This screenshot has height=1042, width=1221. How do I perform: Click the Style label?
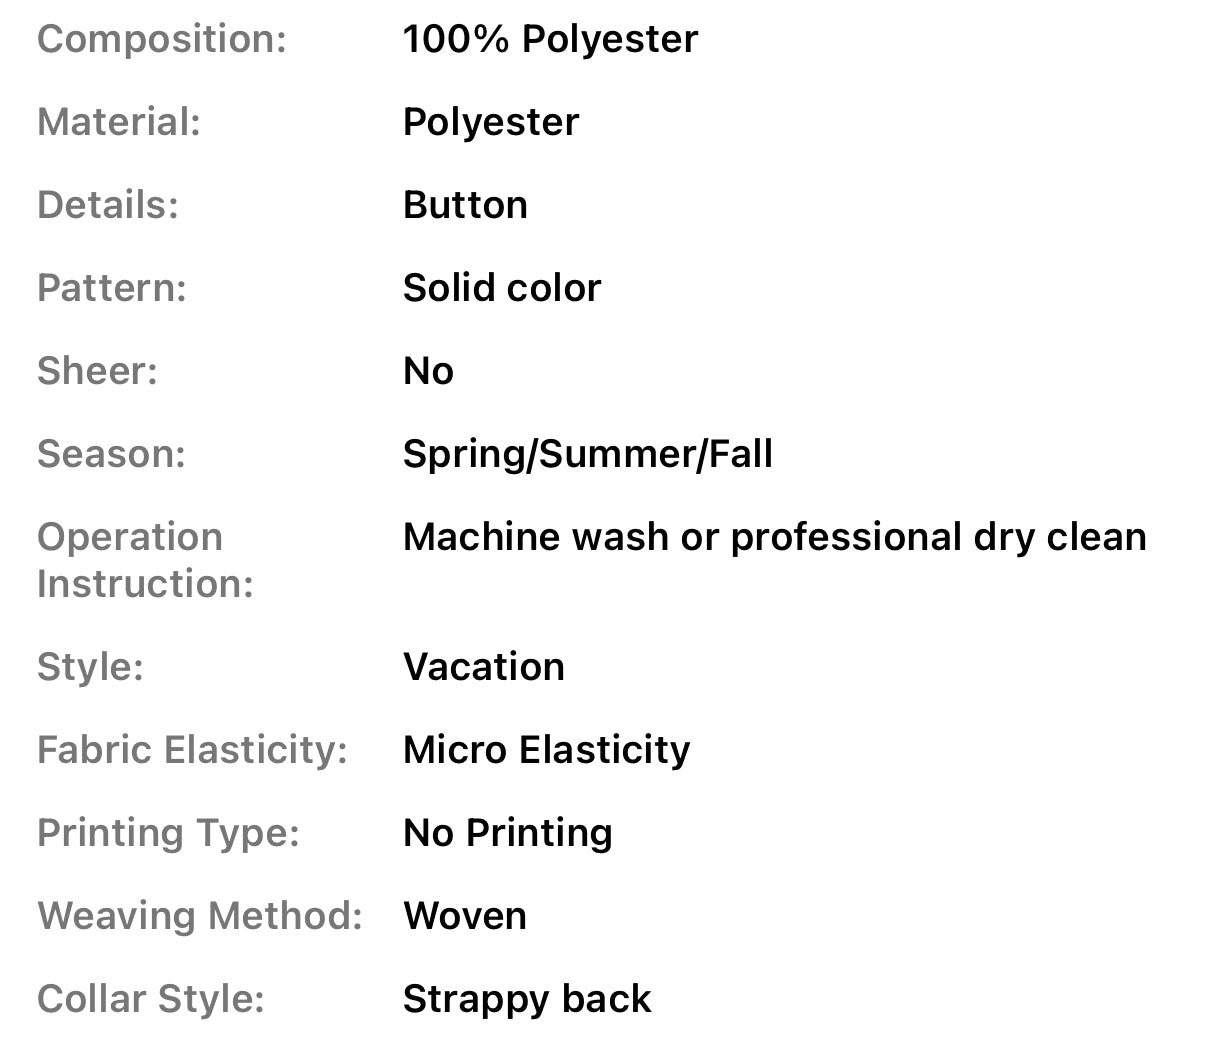click(x=90, y=667)
